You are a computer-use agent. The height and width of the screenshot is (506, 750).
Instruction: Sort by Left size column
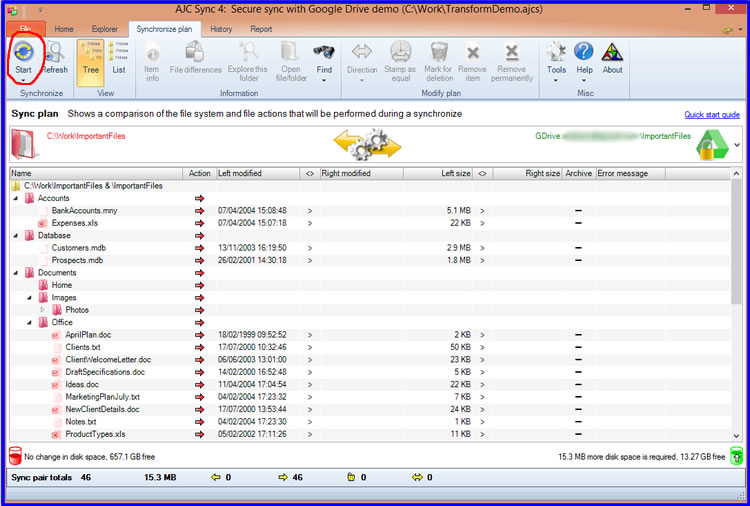pyautogui.click(x=438, y=173)
